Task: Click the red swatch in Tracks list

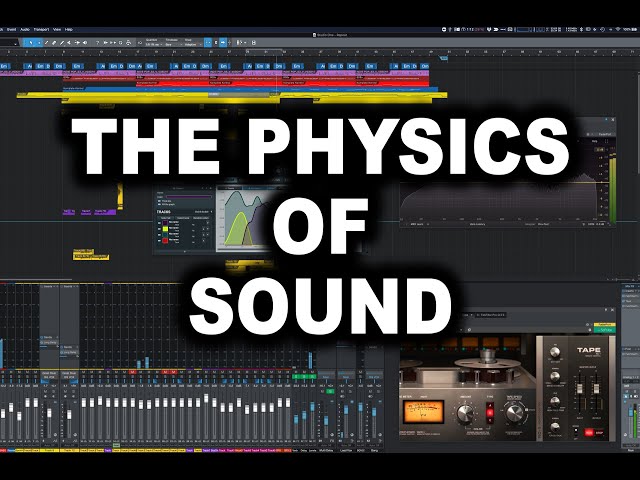Action: click(x=165, y=240)
